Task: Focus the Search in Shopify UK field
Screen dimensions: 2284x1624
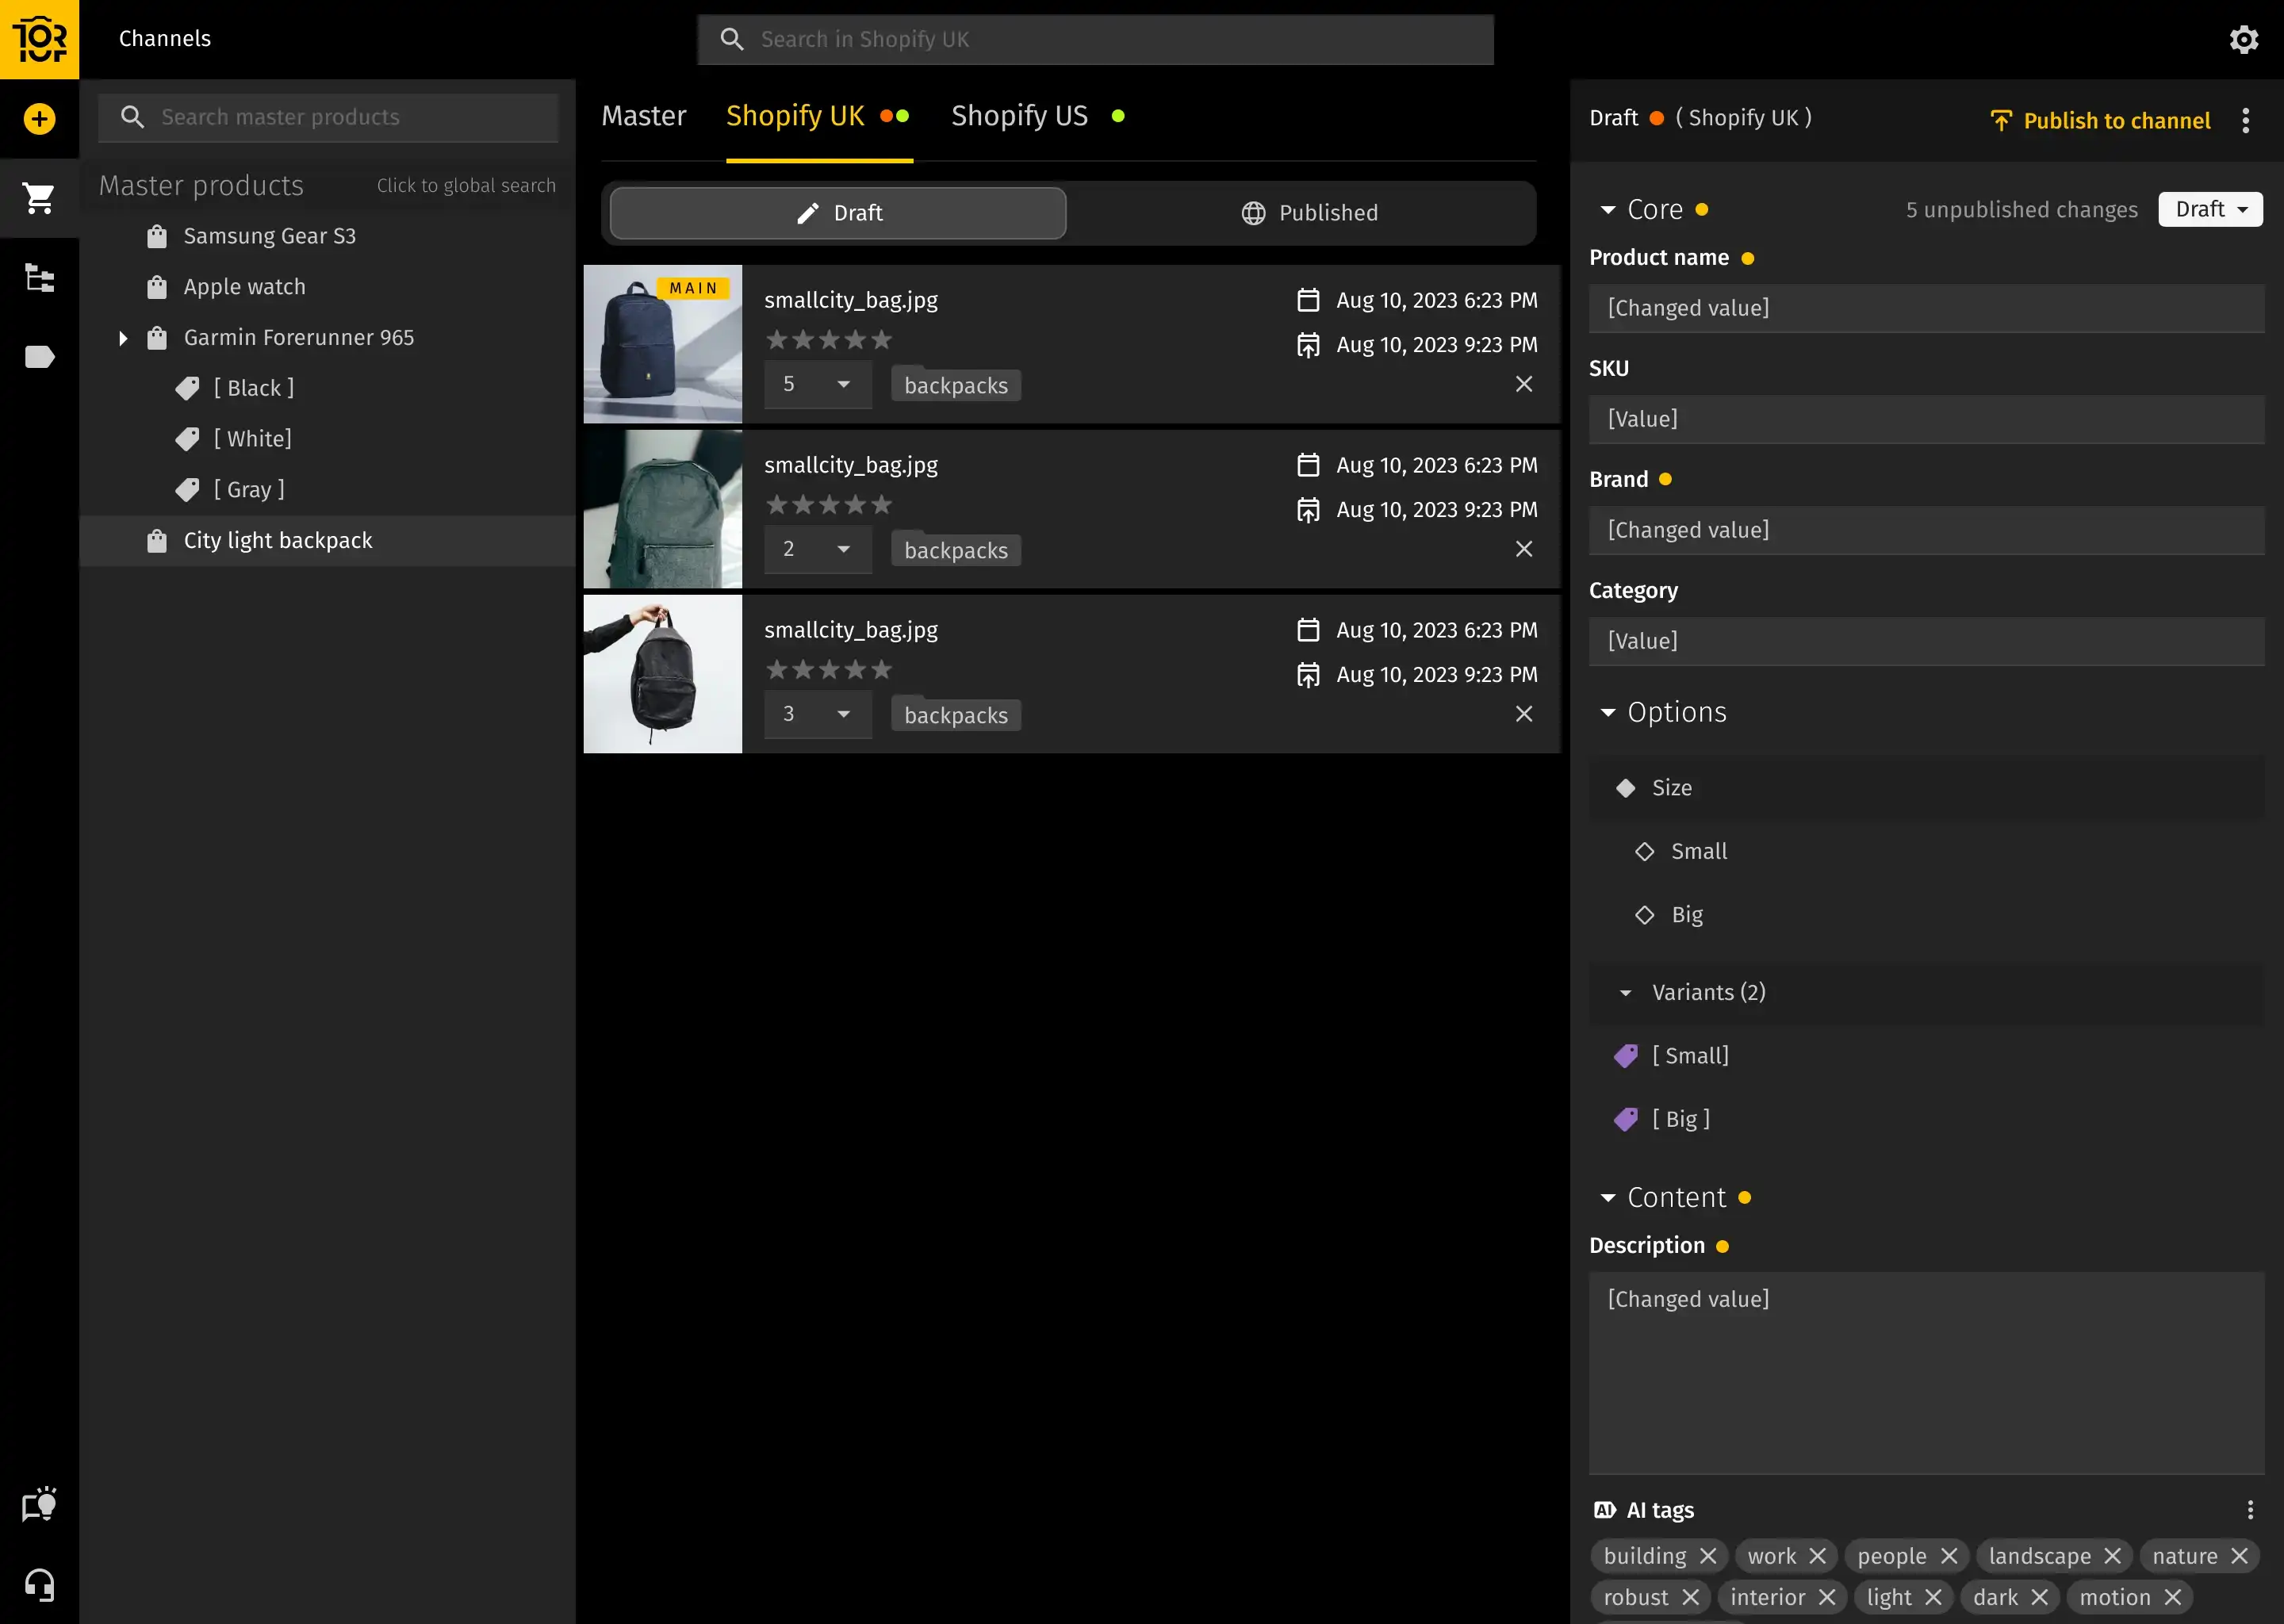Action: (1096, 39)
